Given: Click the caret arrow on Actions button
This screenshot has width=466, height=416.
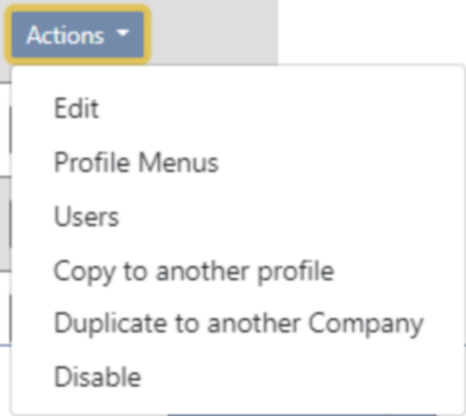Looking at the screenshot, I should pos(123,33).
